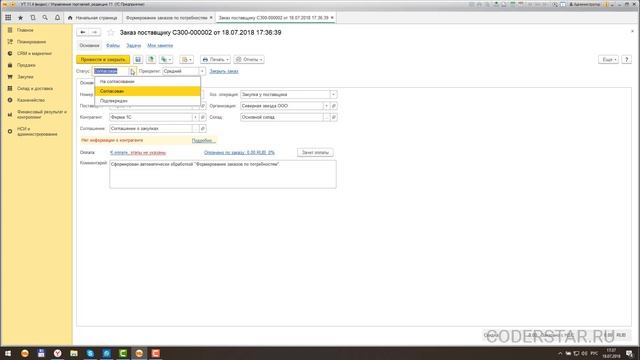This screenshot has height=360, width=640.
Task: Toggle the Статус dropdown arrow
Action: (x=133, y=71)
